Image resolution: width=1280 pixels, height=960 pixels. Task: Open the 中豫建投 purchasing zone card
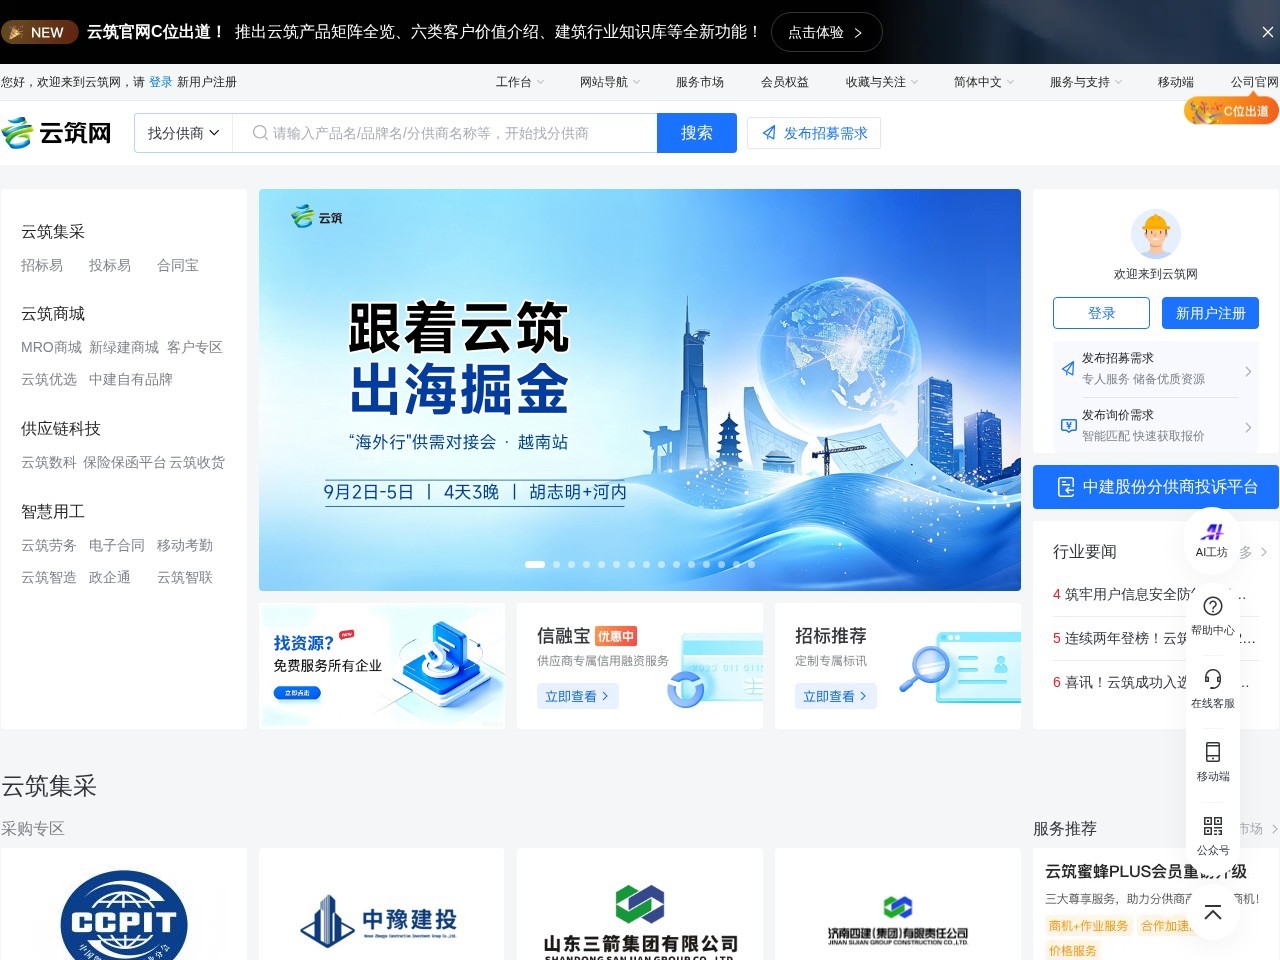[x=382, y=904]
